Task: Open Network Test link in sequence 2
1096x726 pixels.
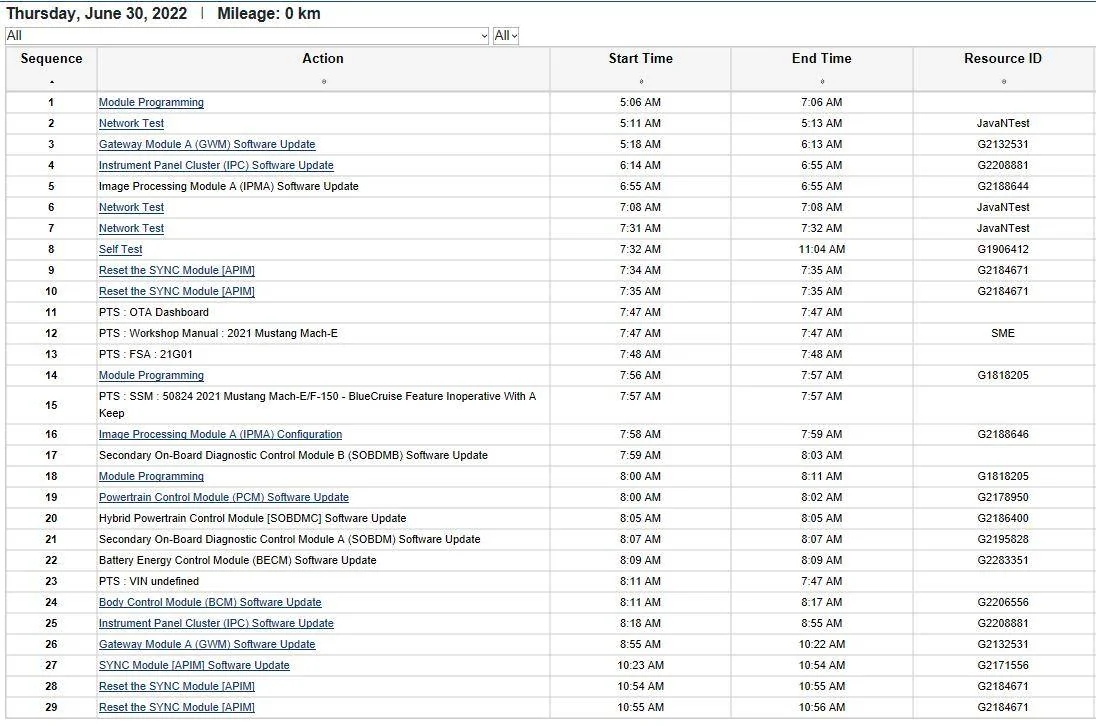Action: 131,123
